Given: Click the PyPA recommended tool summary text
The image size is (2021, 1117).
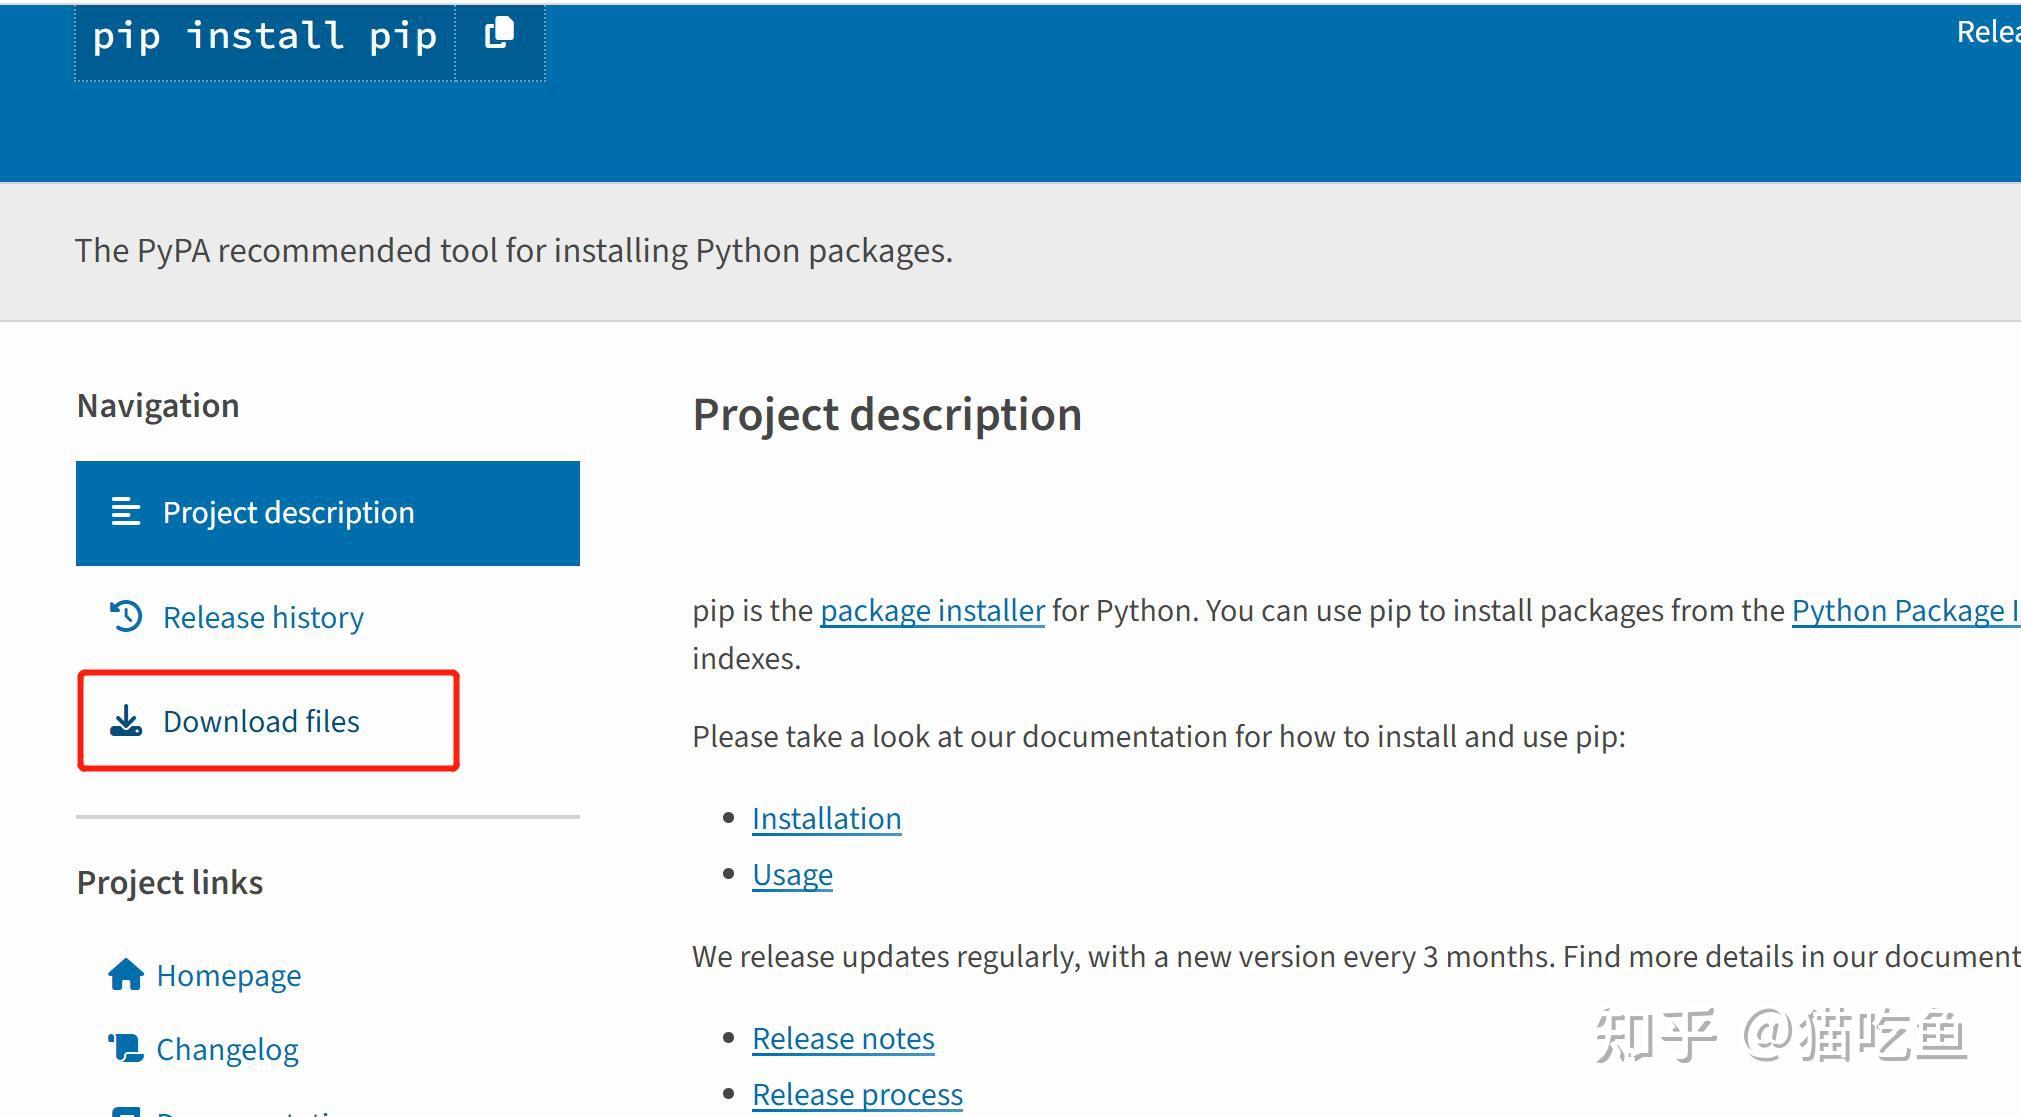Looking at the screenshot, I should [x=514, y=250].
